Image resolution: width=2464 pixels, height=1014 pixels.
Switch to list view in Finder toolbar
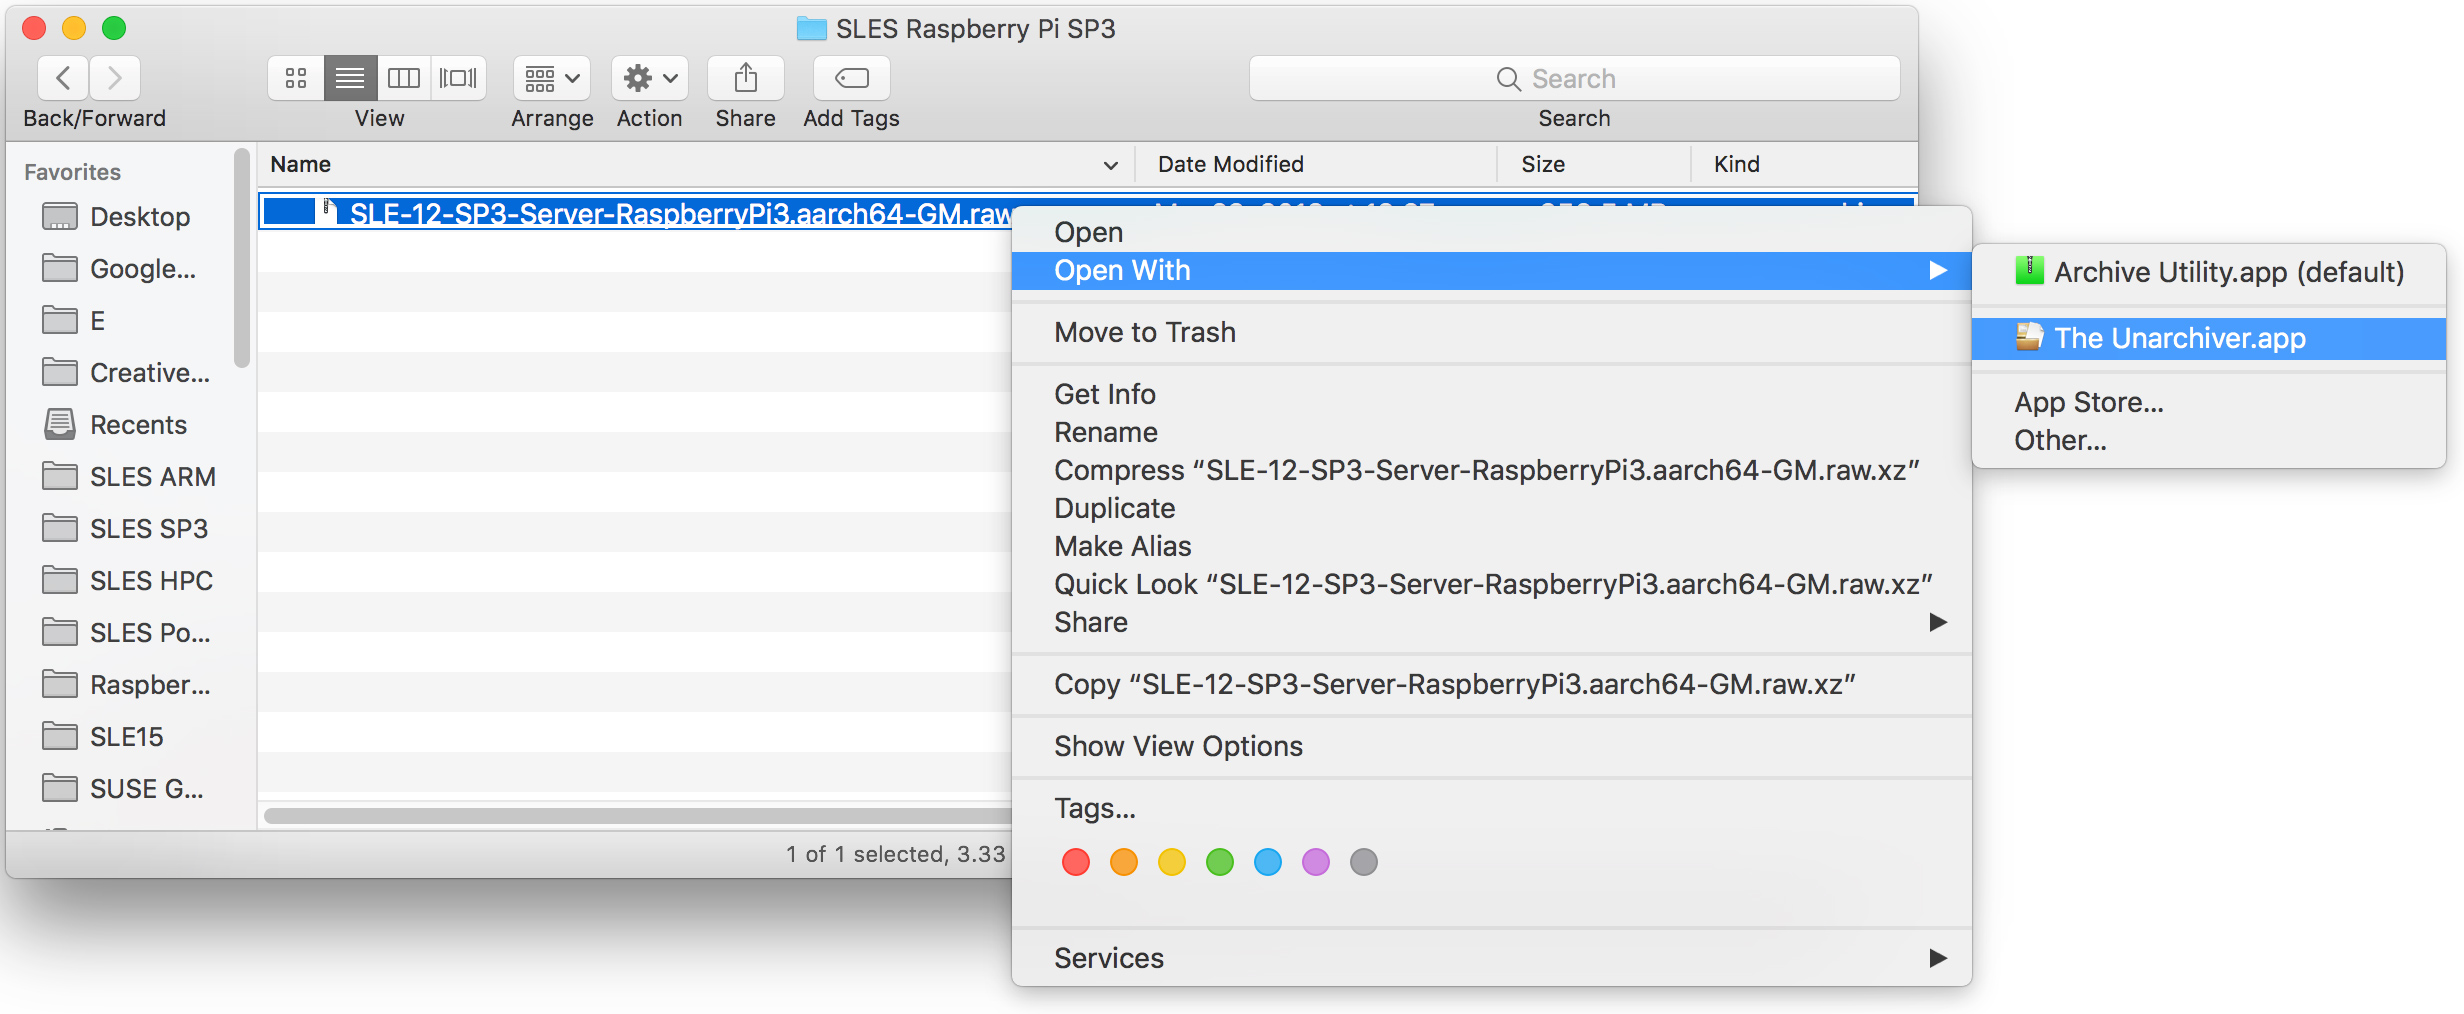(350, 78)
